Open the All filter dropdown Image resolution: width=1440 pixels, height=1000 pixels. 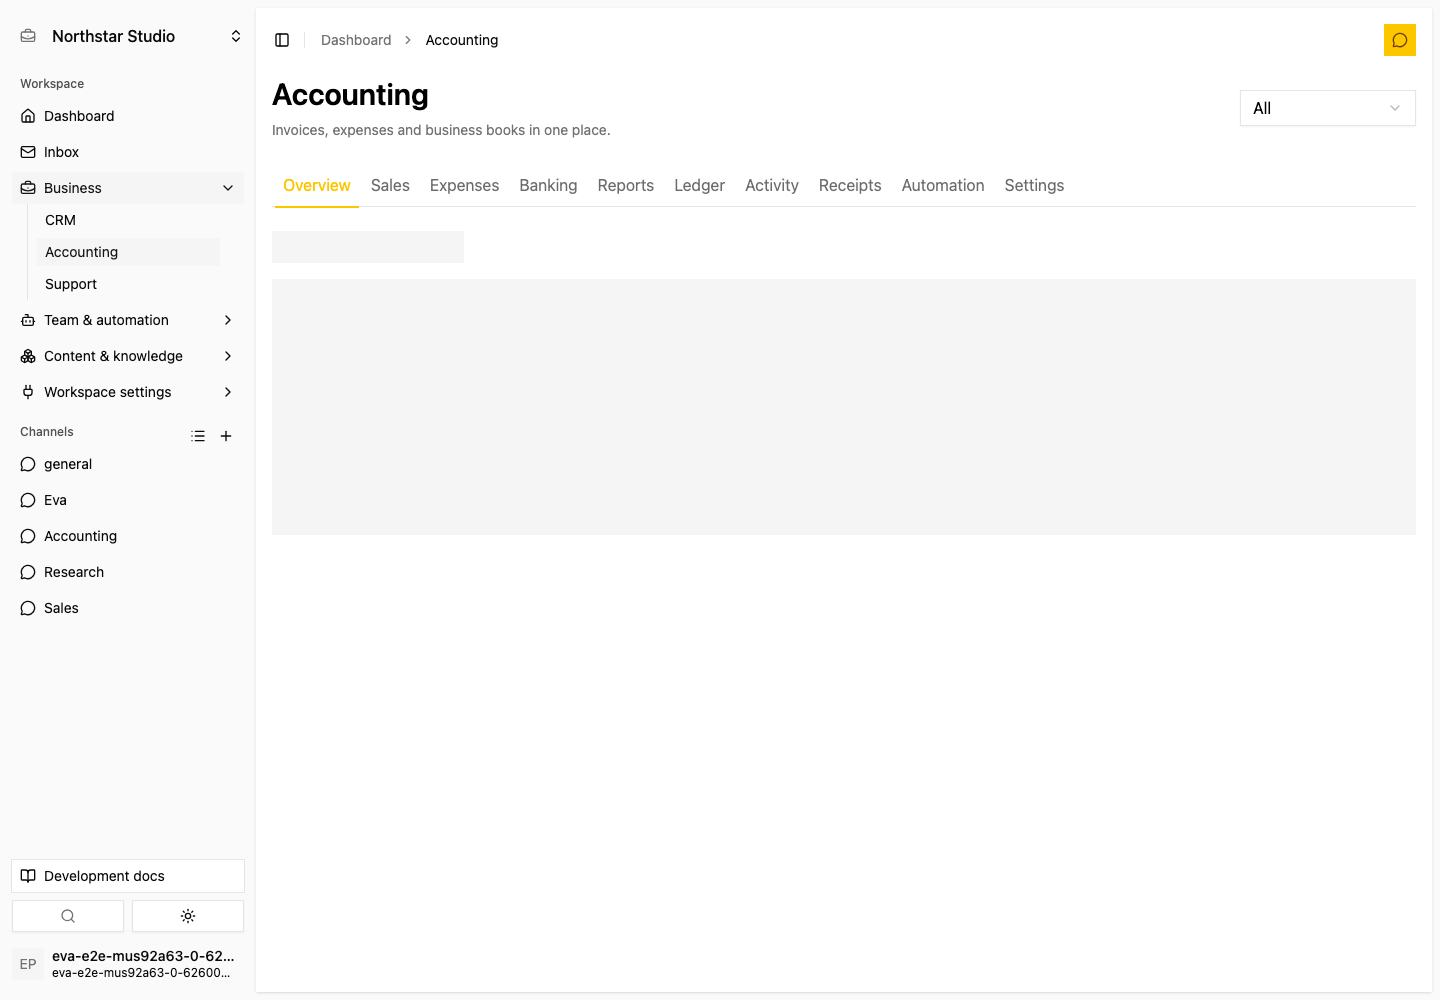point(1327,108)
